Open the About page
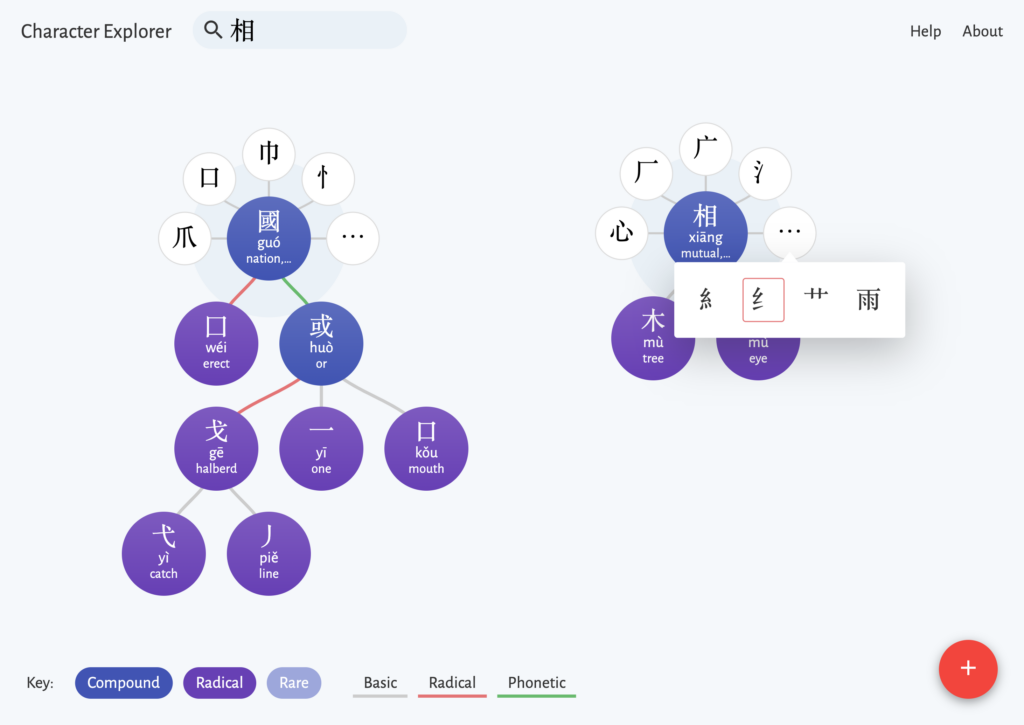The height and width of the screenshot is (725, 1024). click(x=982, y=31)
